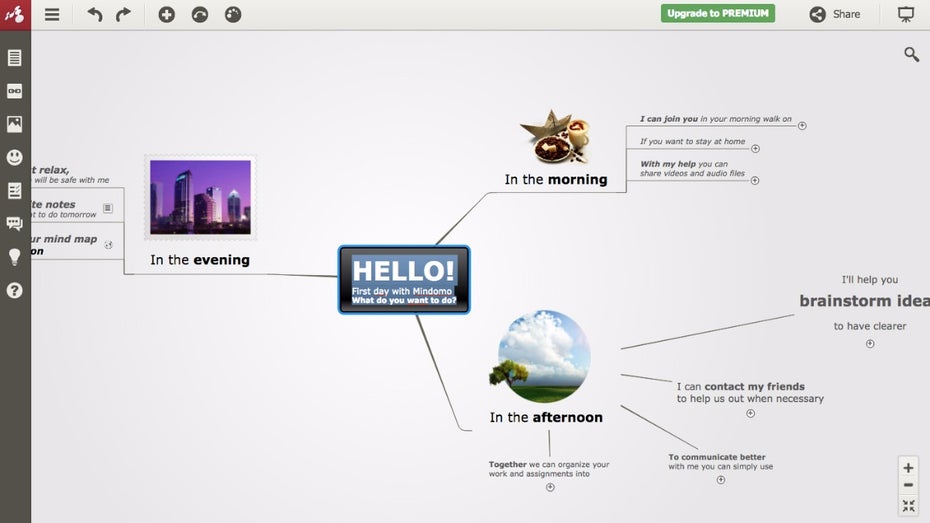
Task: Select the In the evening topic
Action: pyautogui.click(x=200, y=260)
